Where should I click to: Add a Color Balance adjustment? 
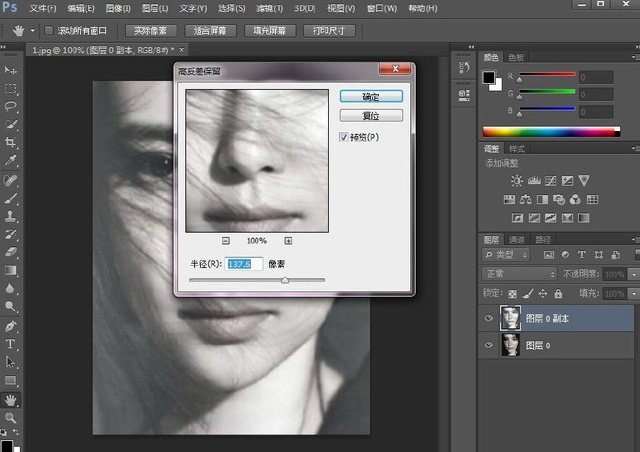pos(526,199)
